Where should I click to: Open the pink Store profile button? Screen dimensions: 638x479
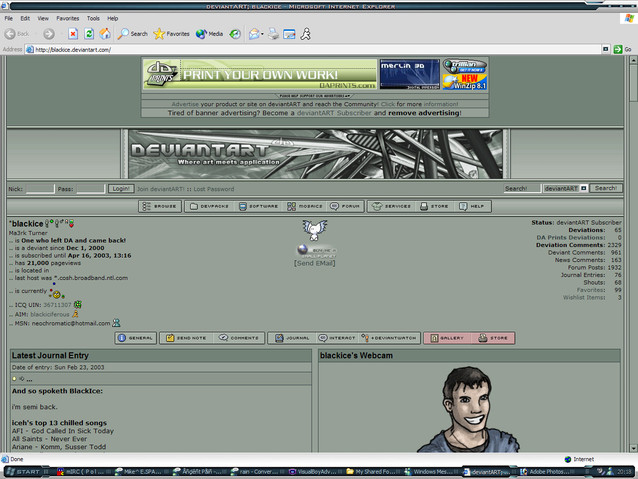[x=493, y=338]
